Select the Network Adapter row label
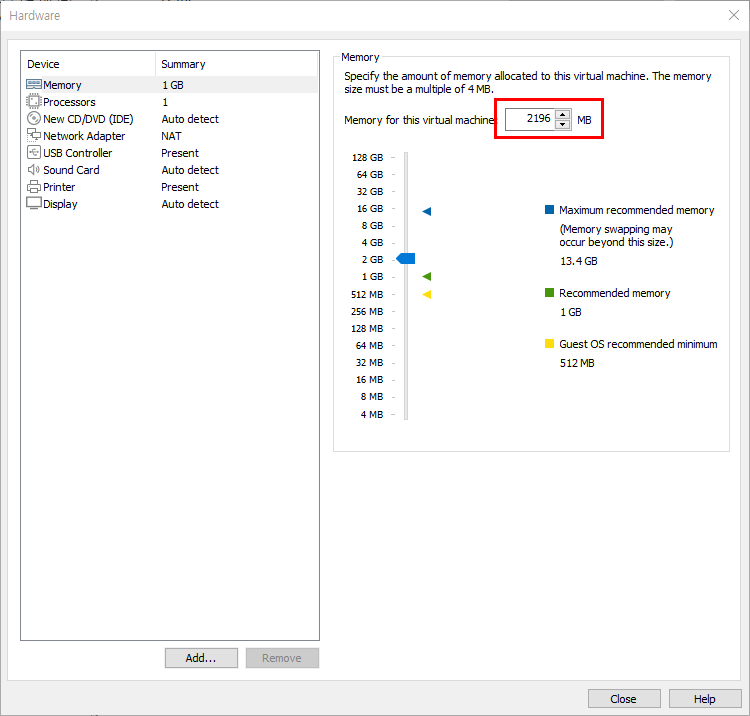This screenshot has height=716, width=750. tap(84, 136)
